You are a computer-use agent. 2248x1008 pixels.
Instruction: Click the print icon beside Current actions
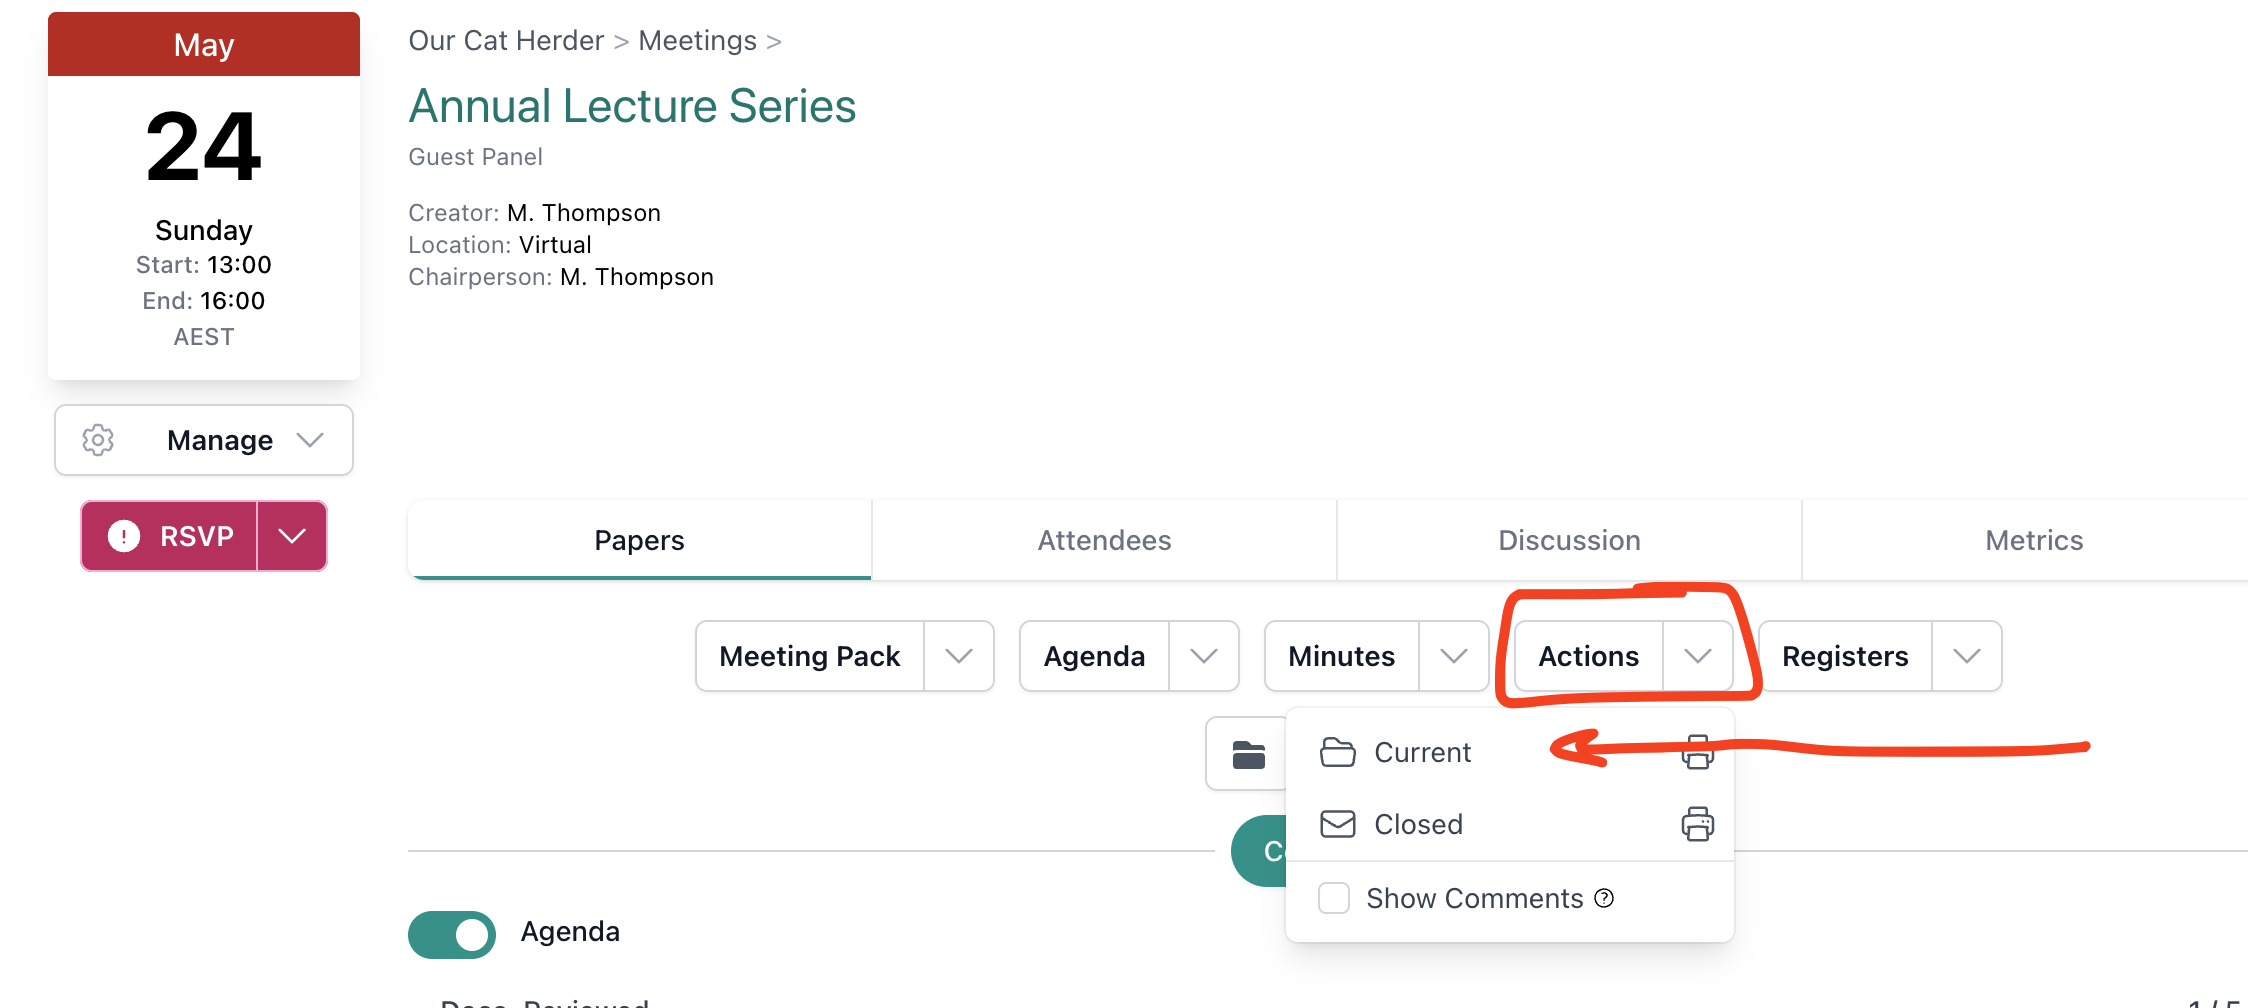[1697, 753]
